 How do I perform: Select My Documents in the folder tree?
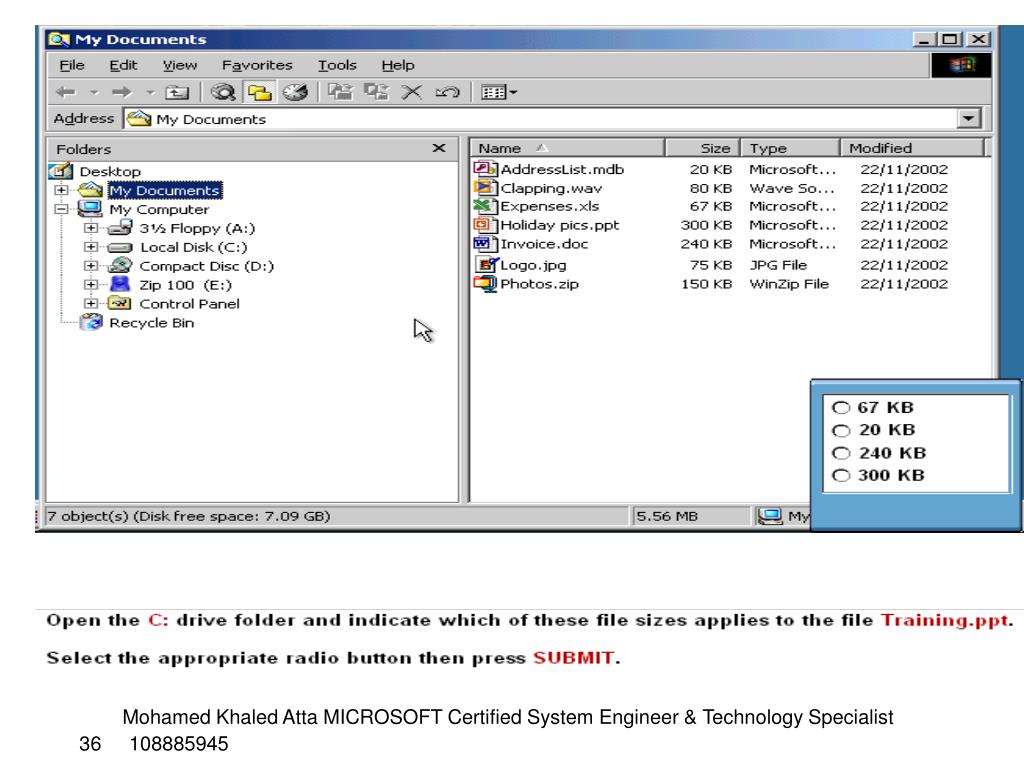tap(165, 190)
